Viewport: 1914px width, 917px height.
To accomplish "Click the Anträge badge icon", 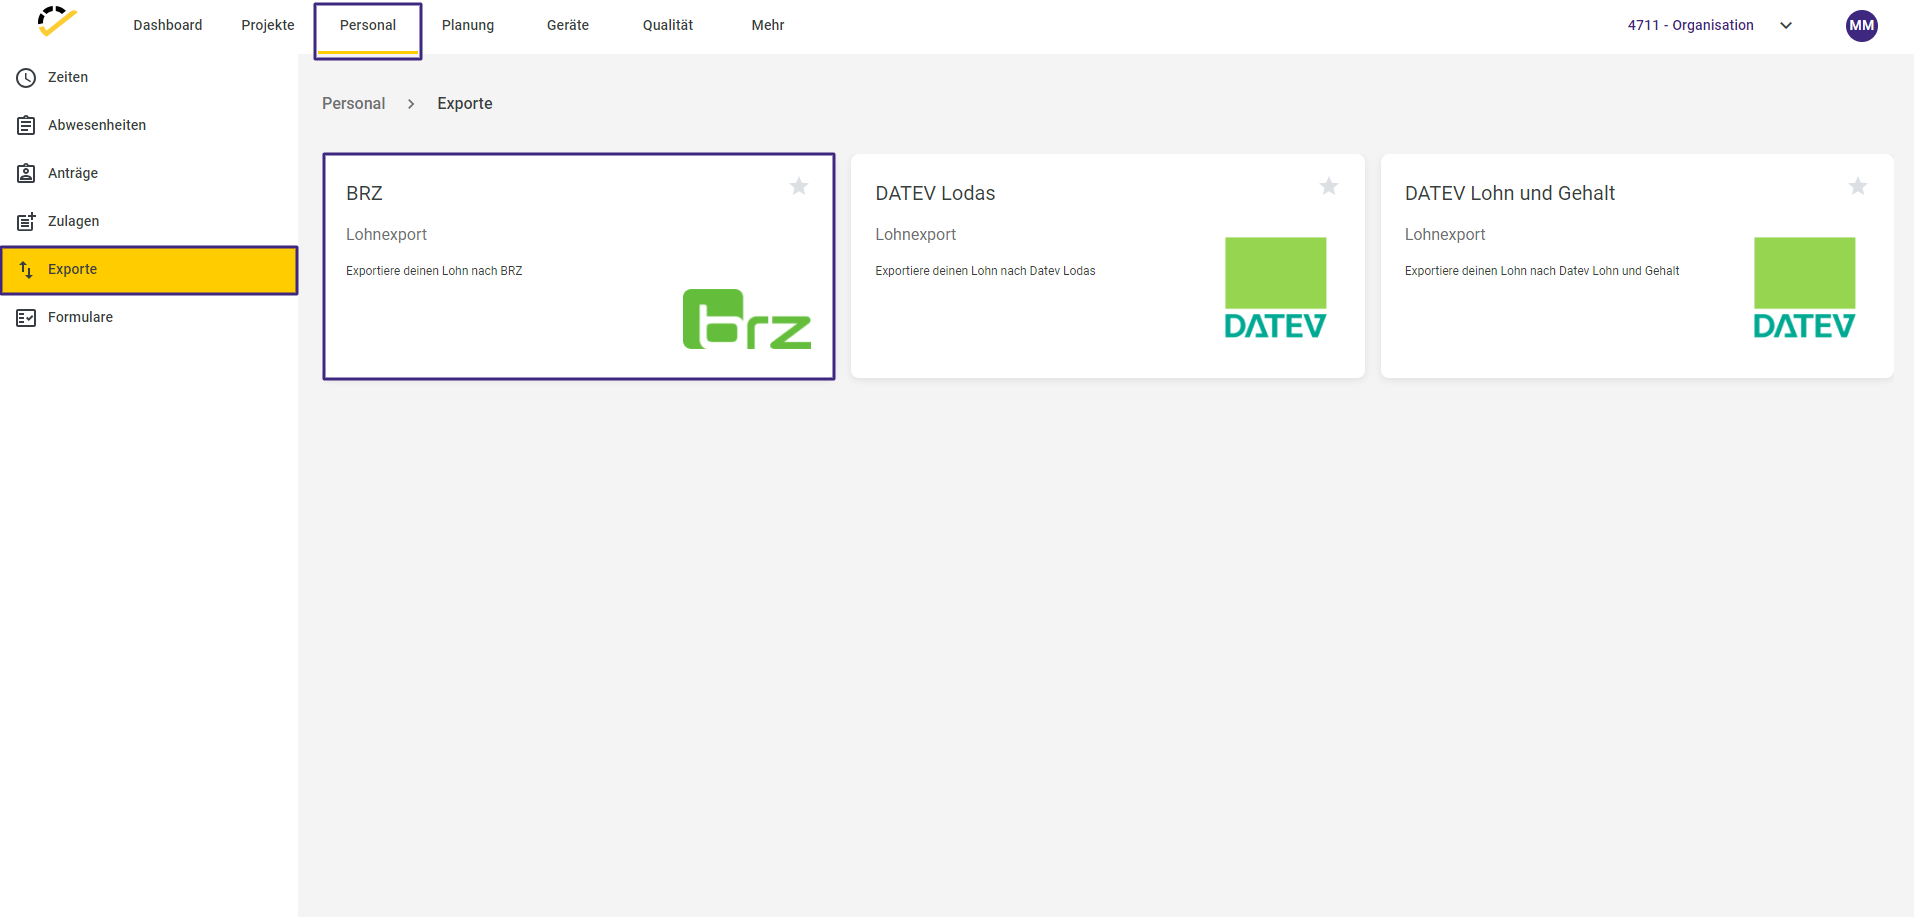I will click(x=26, y=174).
